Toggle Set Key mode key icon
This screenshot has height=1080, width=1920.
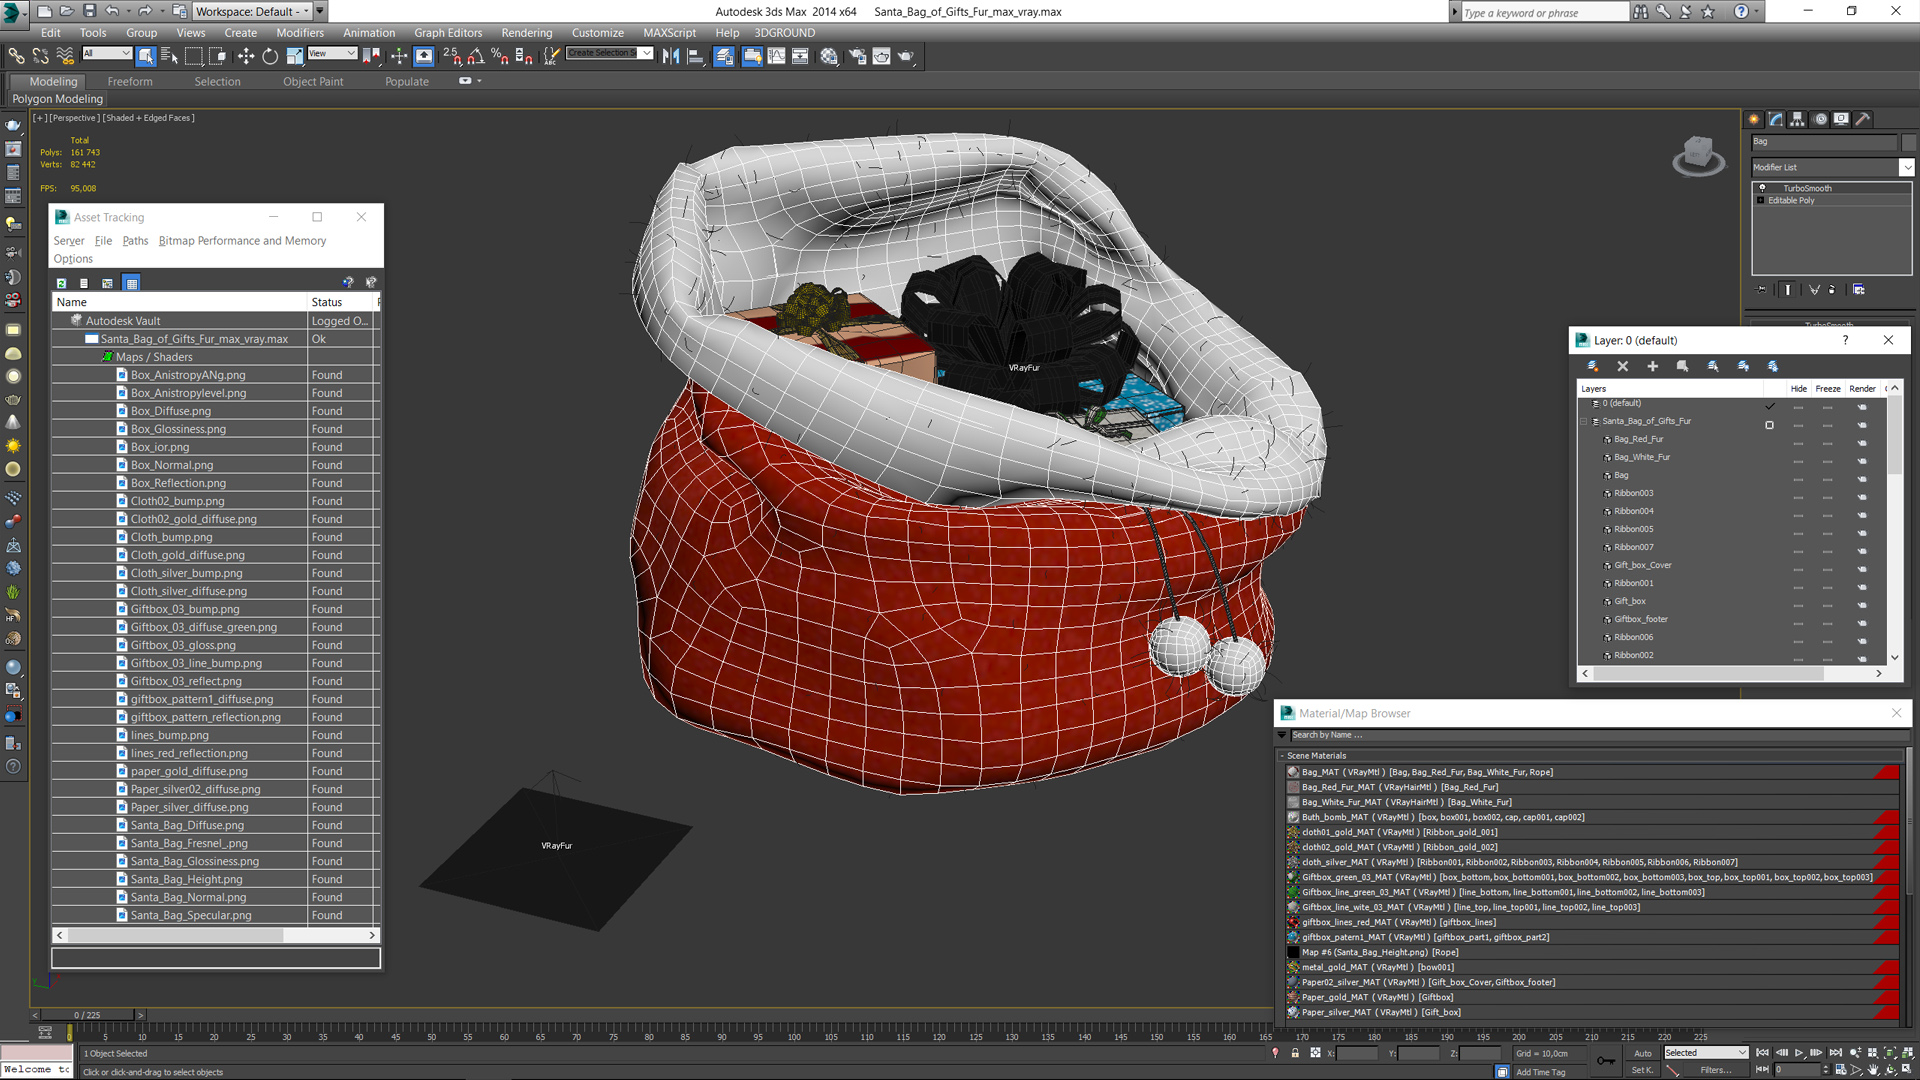(1605, 1061)
